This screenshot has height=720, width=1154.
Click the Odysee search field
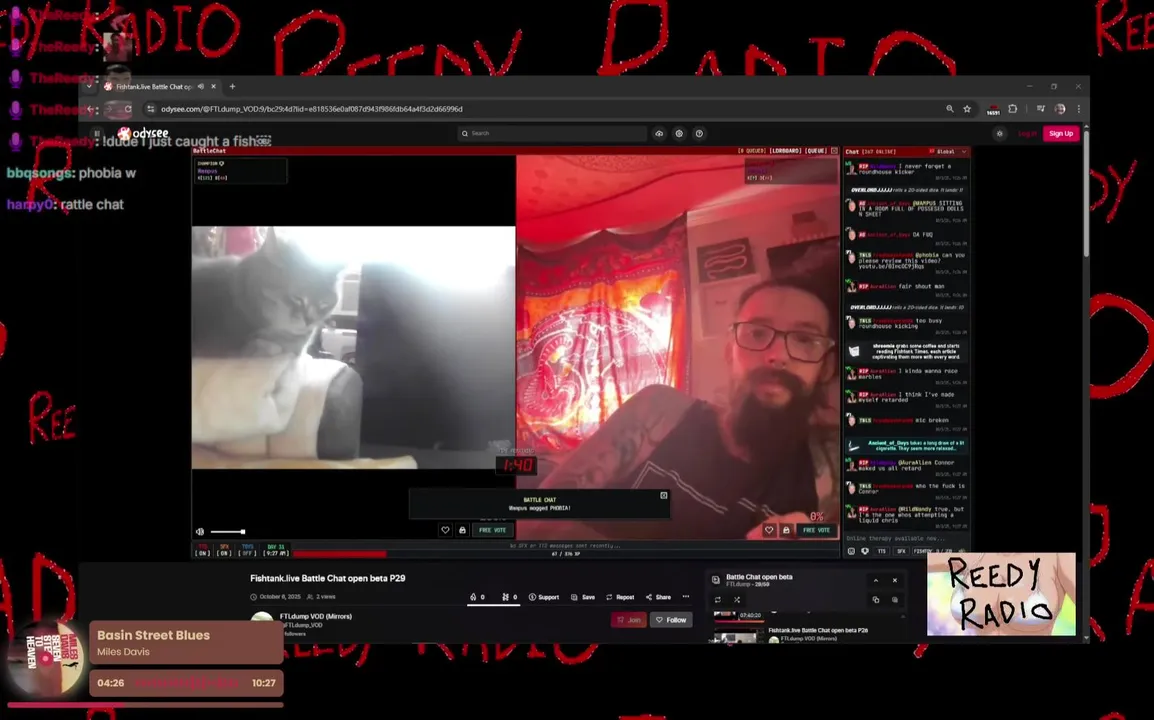coord(552,133)
